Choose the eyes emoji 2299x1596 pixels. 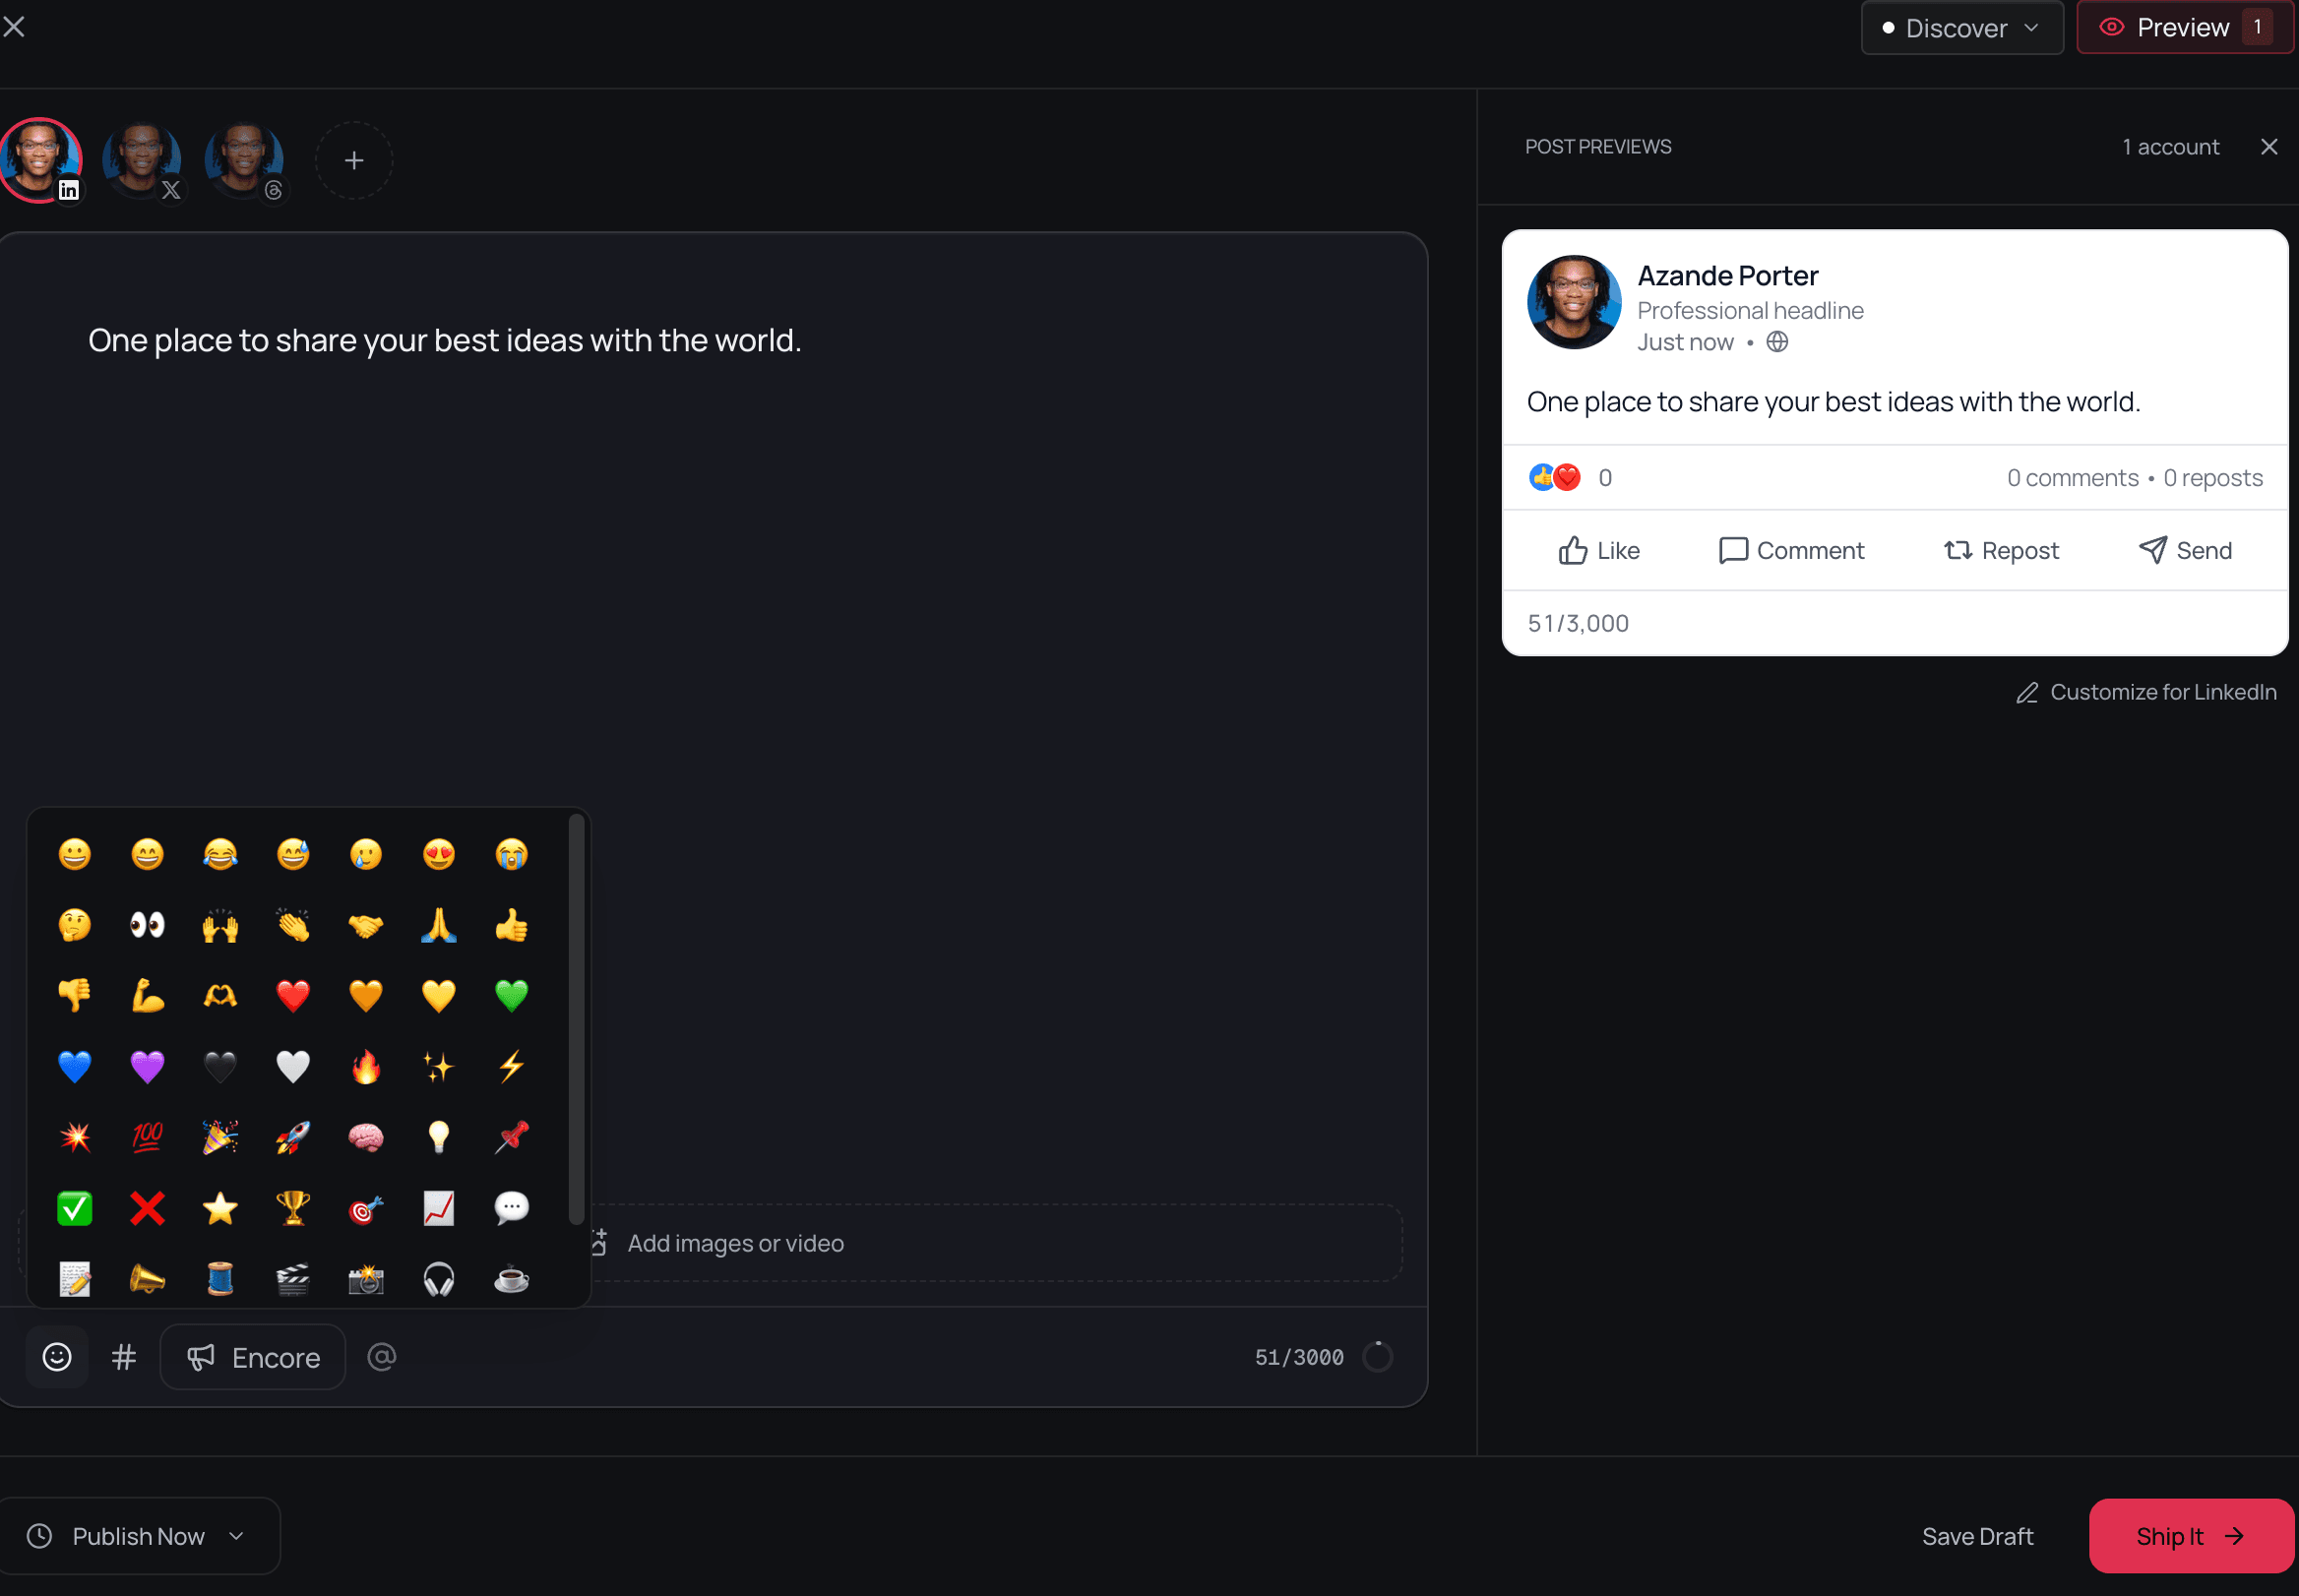(x=148, y=925)
